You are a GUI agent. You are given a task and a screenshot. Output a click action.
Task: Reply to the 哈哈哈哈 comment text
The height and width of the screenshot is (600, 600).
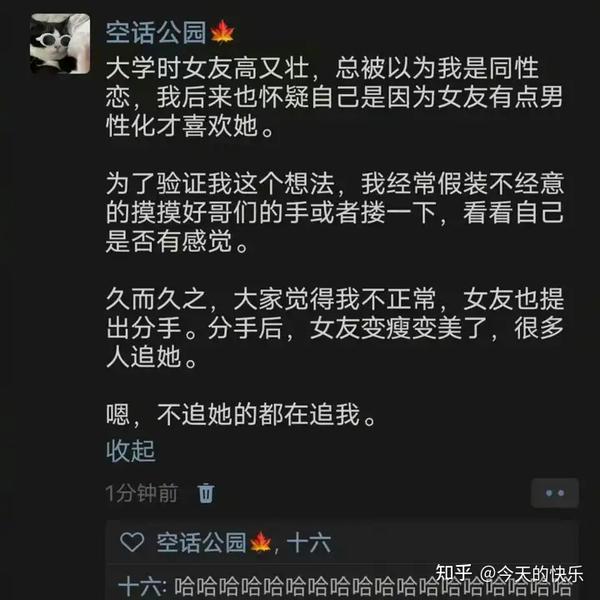click(373, 587)
